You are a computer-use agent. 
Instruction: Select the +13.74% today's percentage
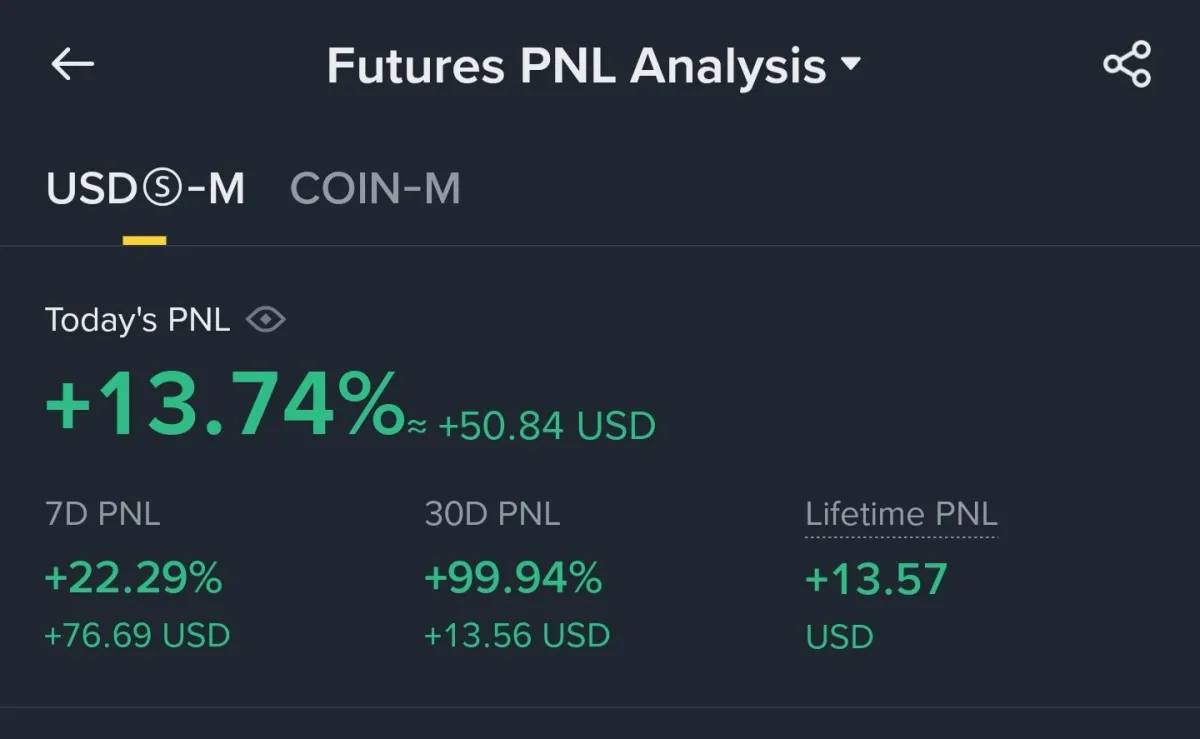pos(224,405)
